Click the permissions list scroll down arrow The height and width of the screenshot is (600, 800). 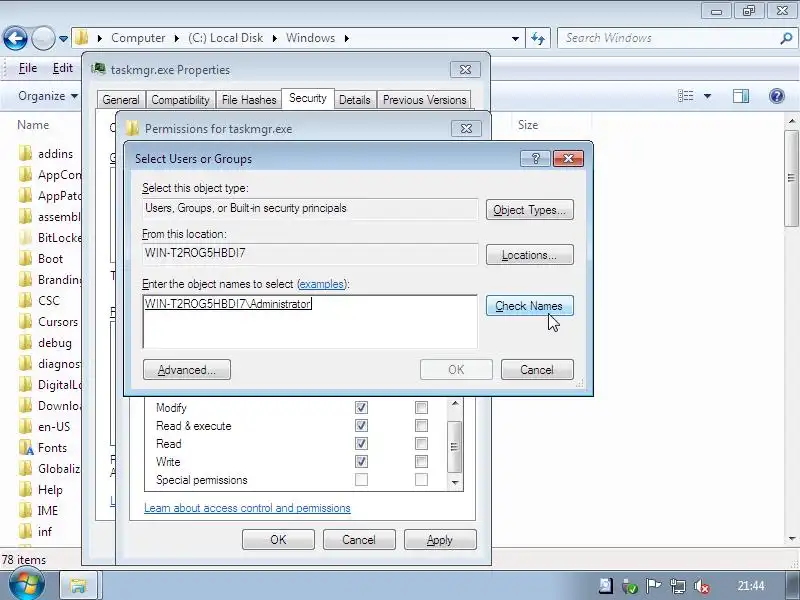pos(455,483)
